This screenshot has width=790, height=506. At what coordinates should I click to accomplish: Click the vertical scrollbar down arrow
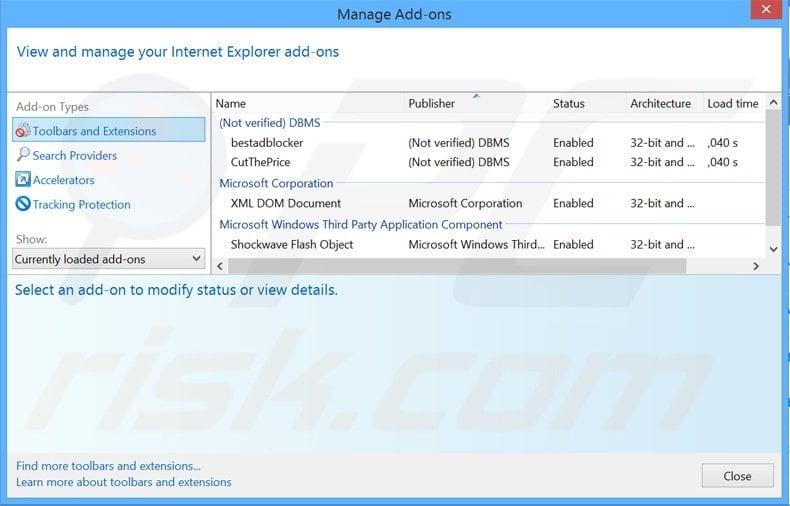pos(773,249)
